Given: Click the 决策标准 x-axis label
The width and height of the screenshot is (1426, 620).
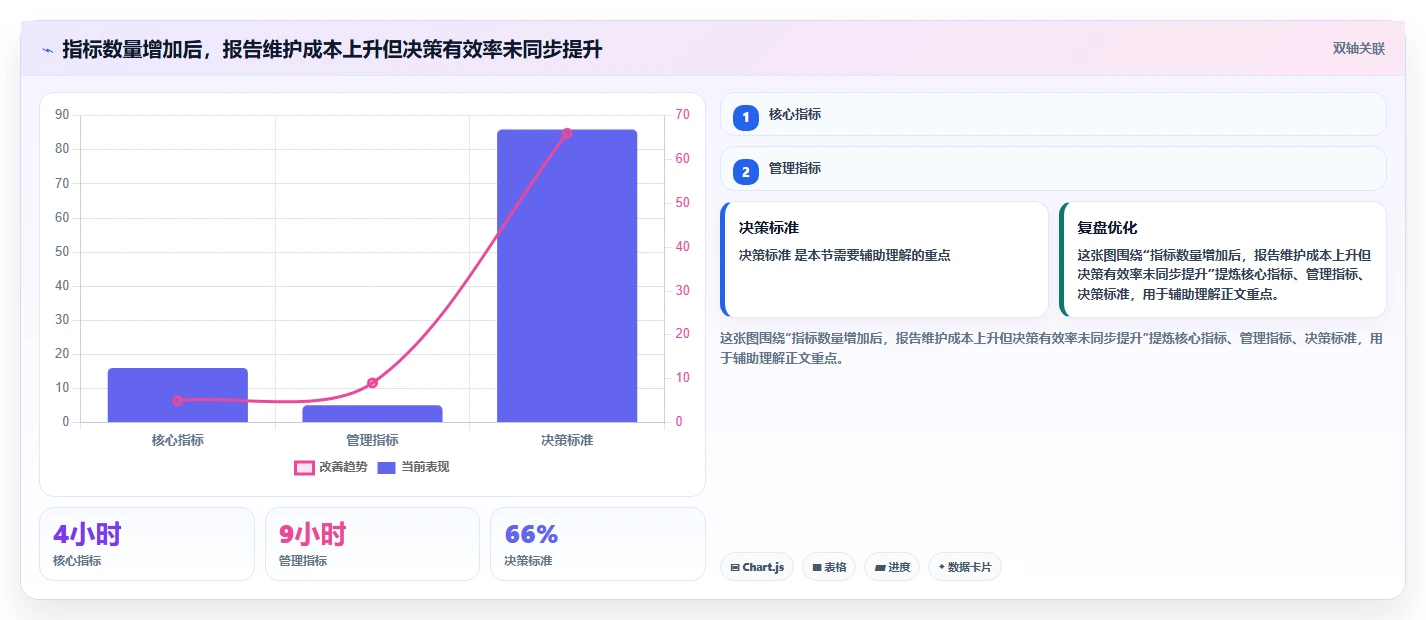Looking at the screenshot, I should [x=567, y=440].
